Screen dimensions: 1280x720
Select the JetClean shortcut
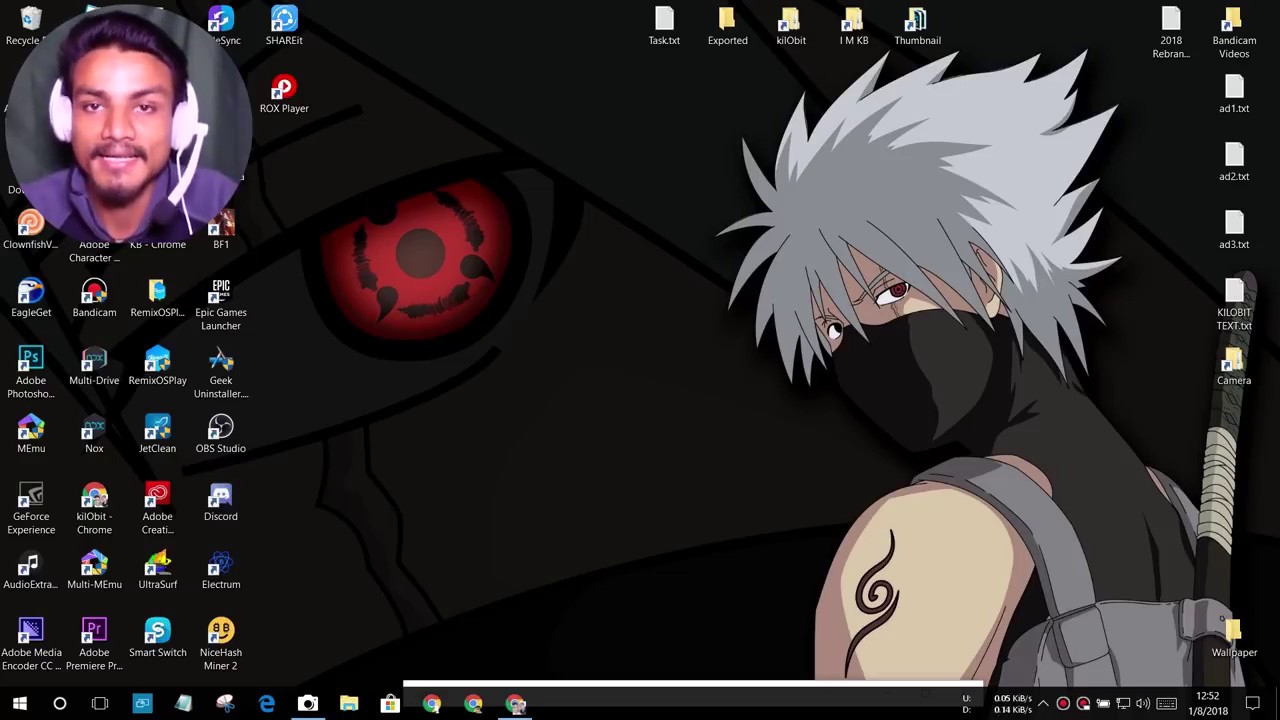pos(157,434)
